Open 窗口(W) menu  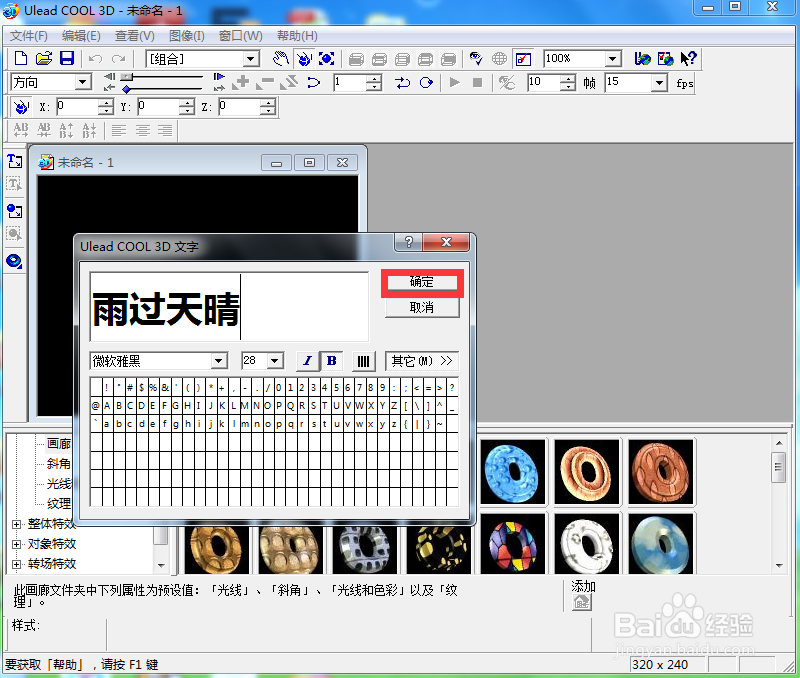[x=240, y=36]
